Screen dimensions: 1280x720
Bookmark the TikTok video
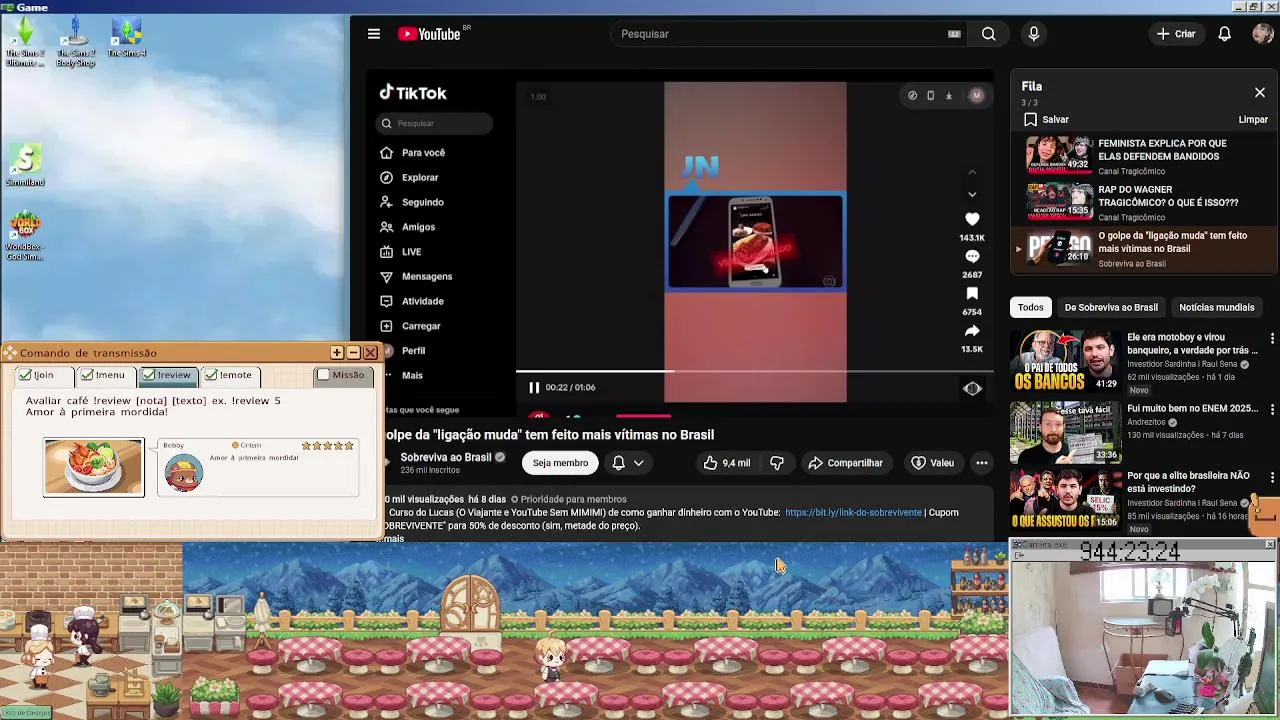[x=972, y=293]
